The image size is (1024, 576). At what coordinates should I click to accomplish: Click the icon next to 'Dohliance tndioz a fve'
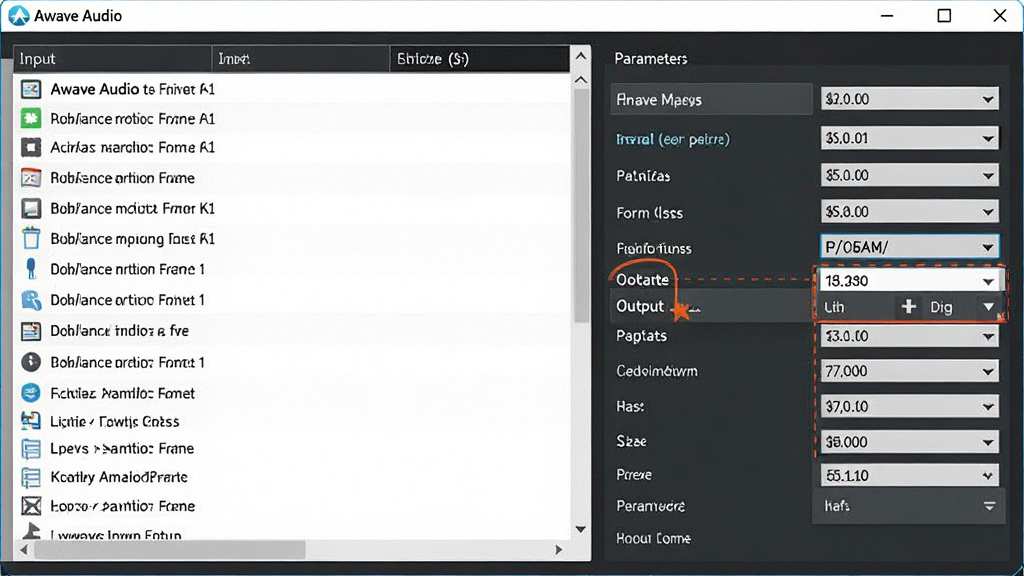(31, 331)
